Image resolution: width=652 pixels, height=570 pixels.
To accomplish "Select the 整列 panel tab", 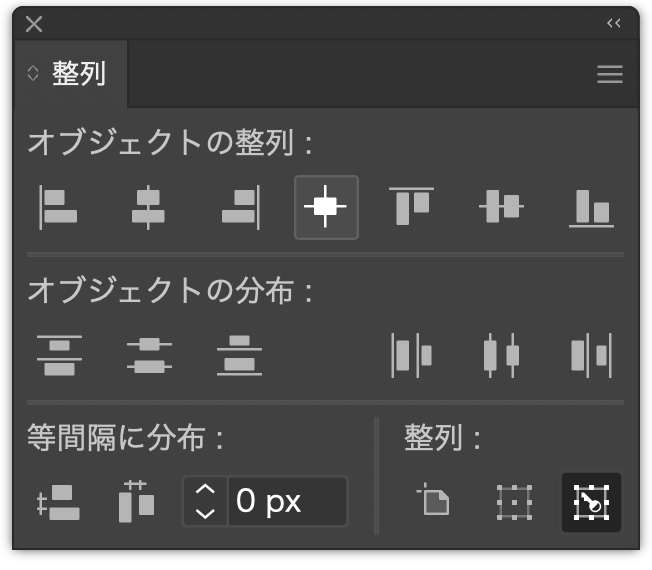I will 71,74.
